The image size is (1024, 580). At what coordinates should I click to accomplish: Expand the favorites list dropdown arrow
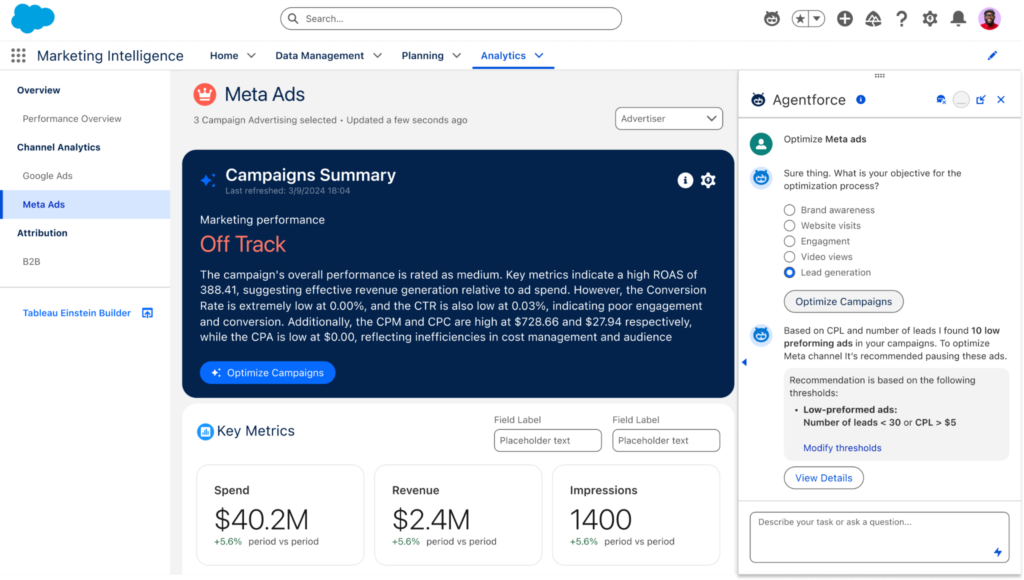tap(817, 19)
